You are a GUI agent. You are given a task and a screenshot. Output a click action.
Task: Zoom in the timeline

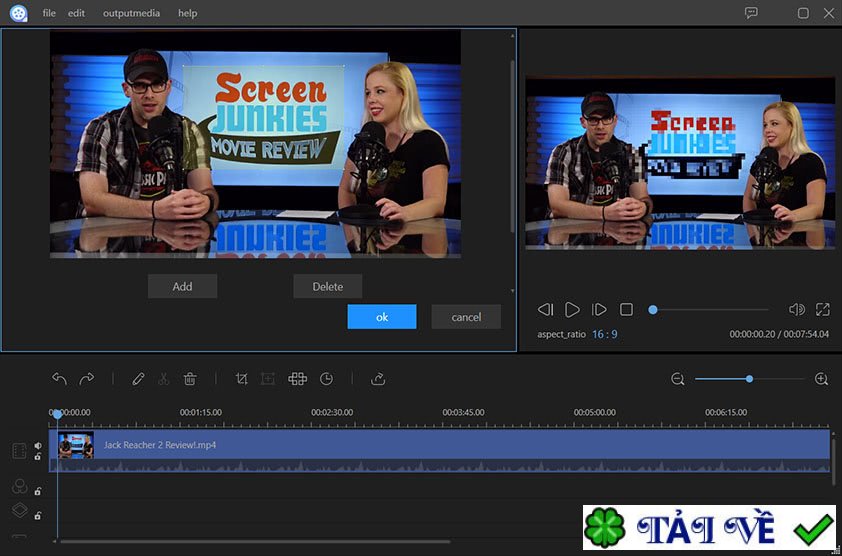[x=821, y=379]
